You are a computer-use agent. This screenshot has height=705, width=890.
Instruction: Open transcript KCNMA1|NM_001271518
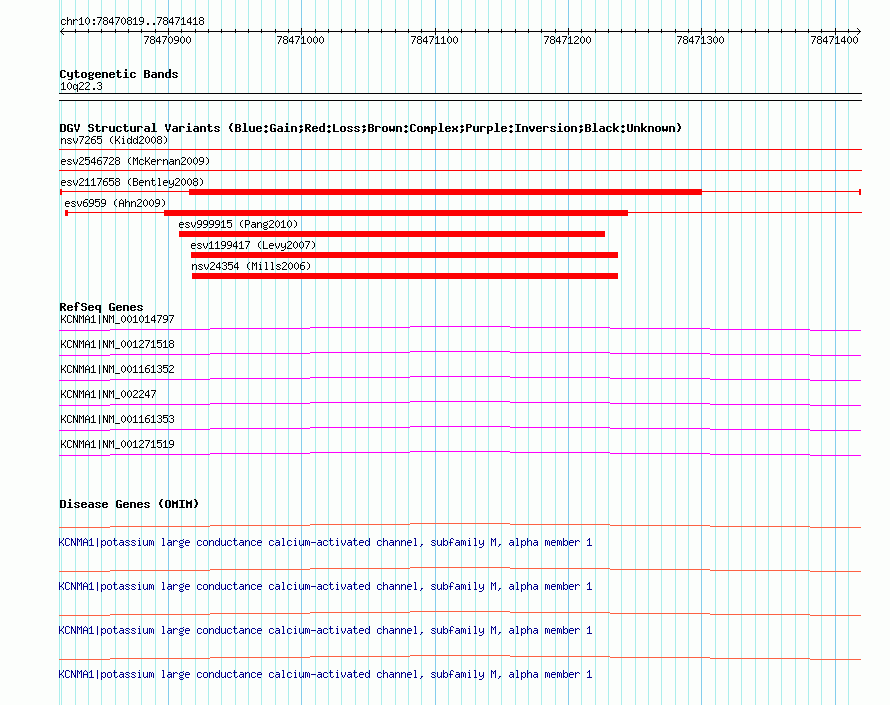click(117, 345)
